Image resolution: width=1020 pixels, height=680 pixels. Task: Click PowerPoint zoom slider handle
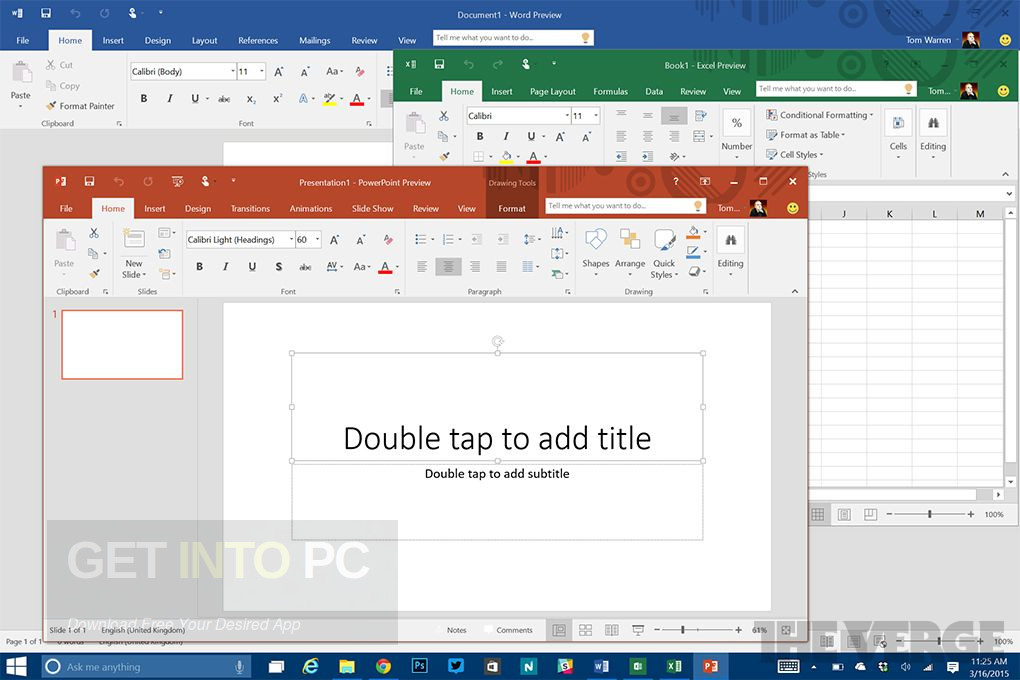682,630
